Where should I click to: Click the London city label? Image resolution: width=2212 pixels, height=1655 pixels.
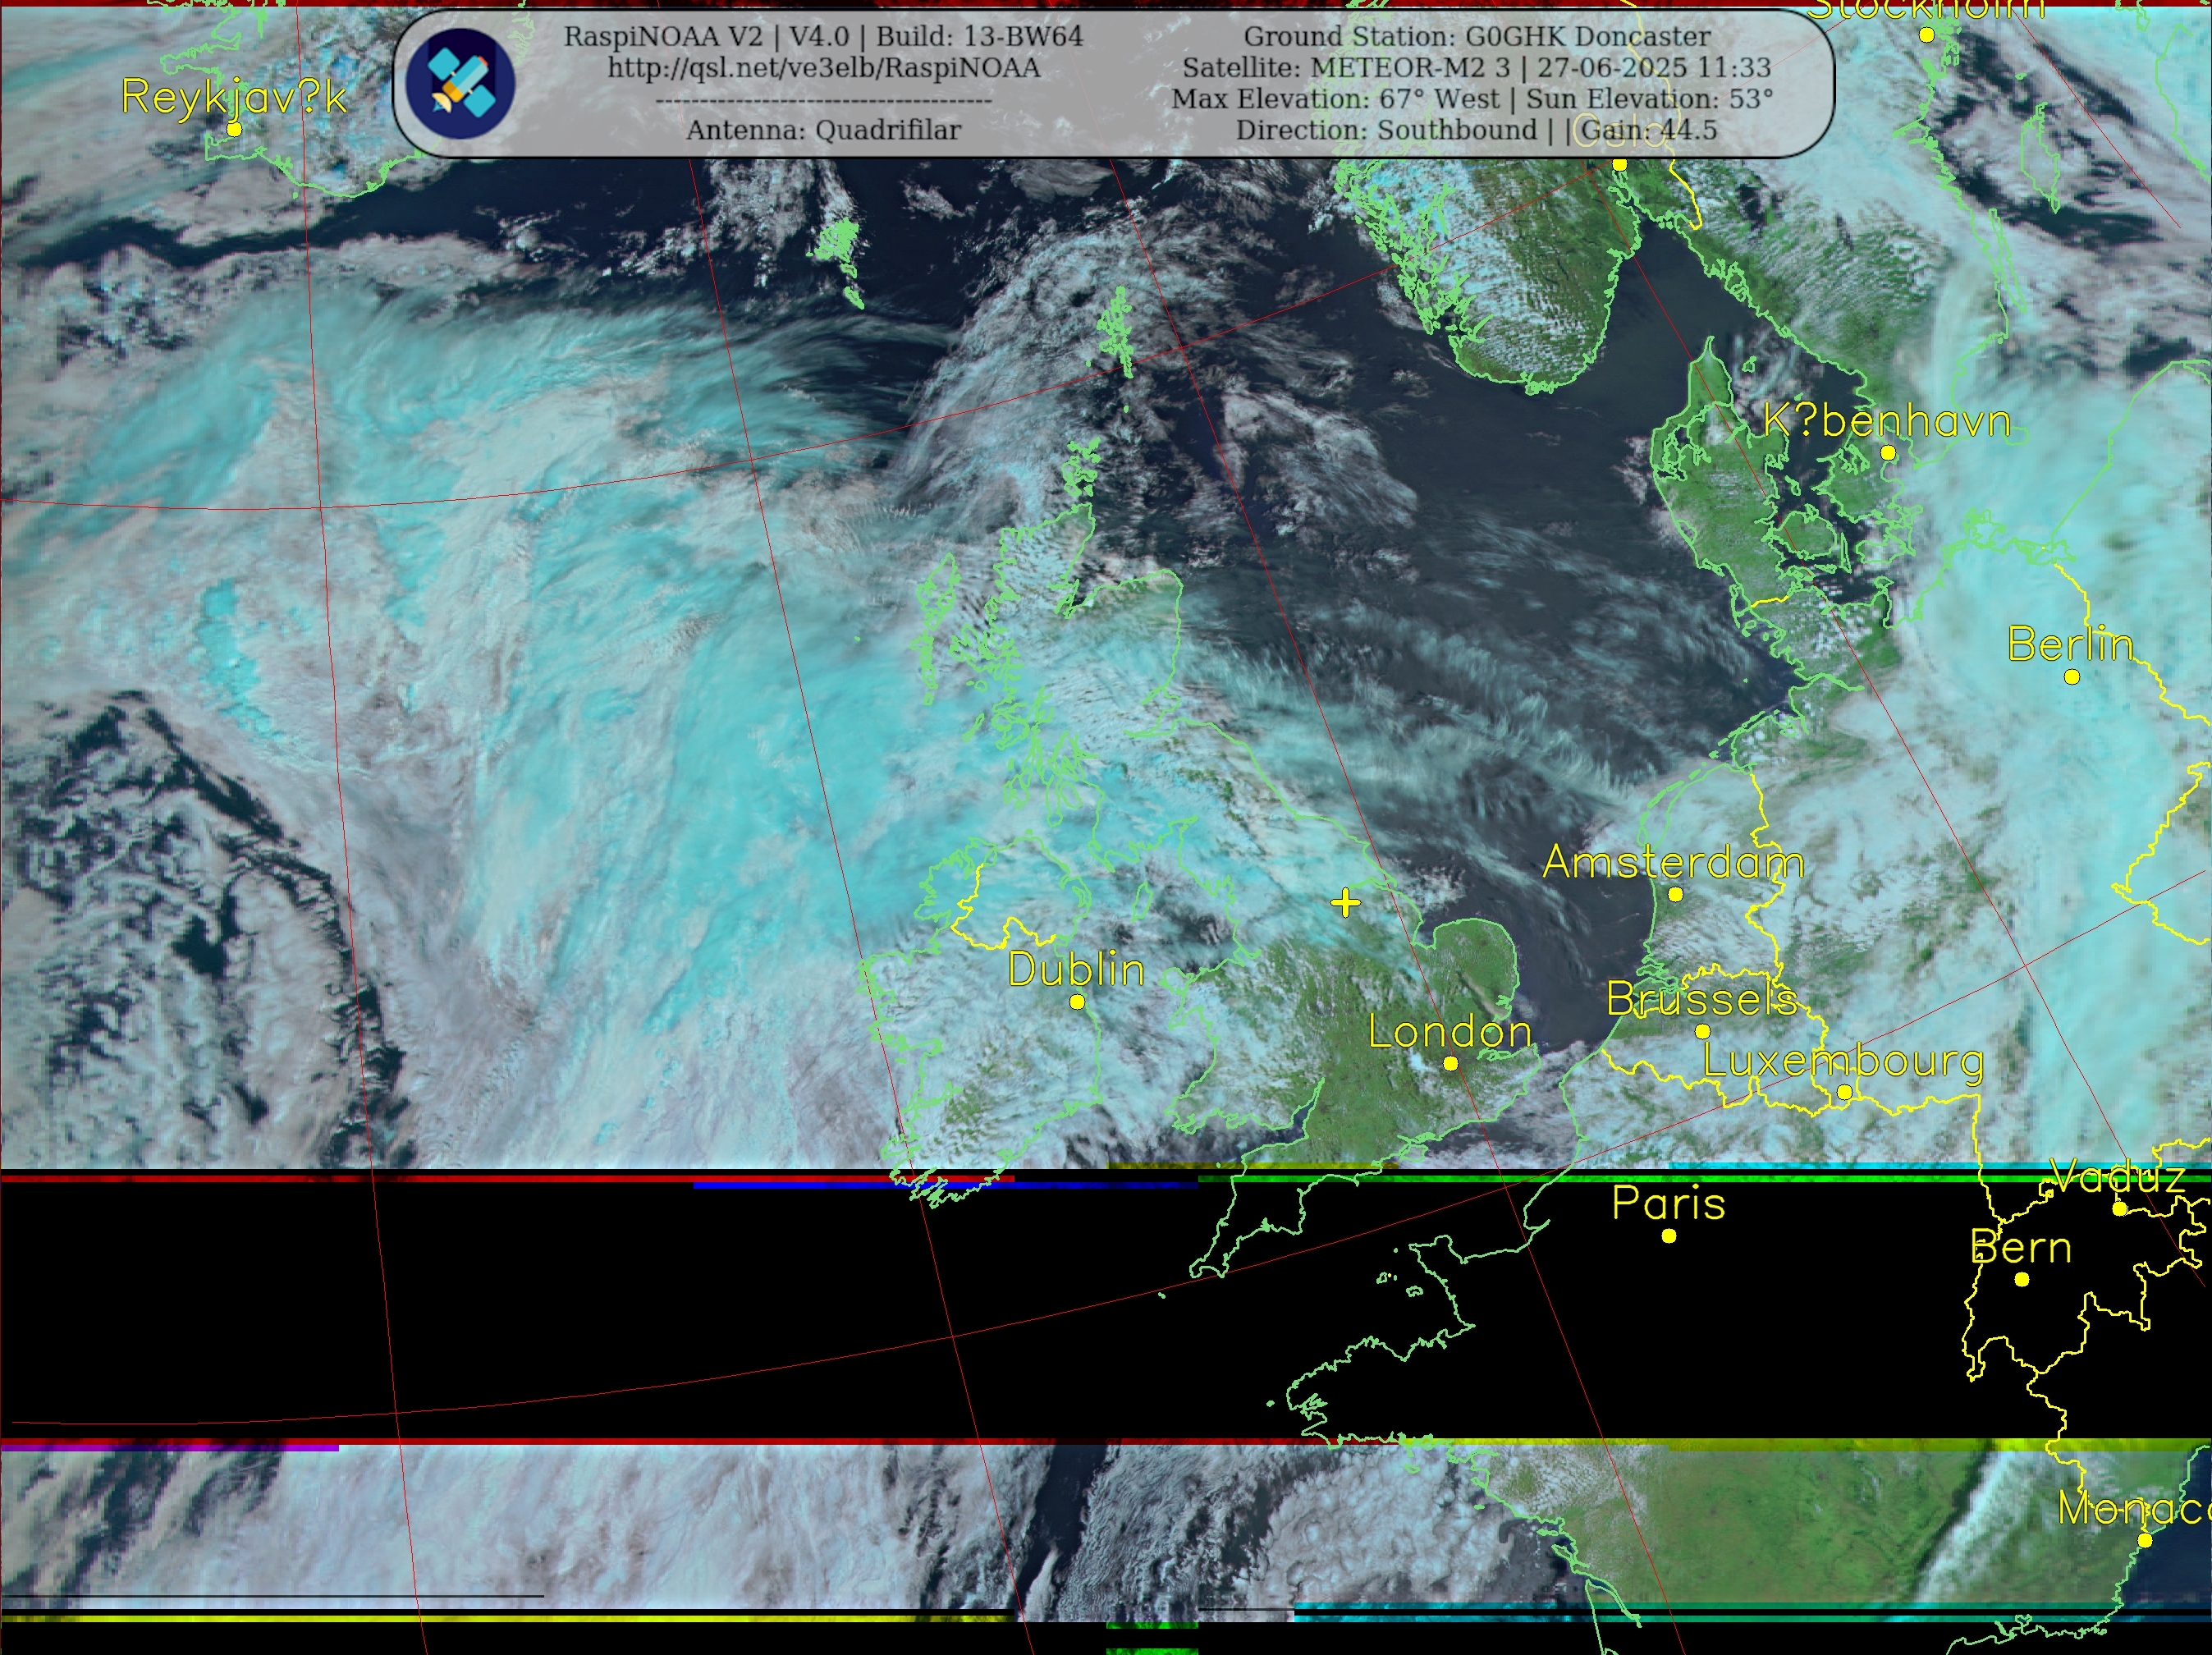(1450, 1032)
